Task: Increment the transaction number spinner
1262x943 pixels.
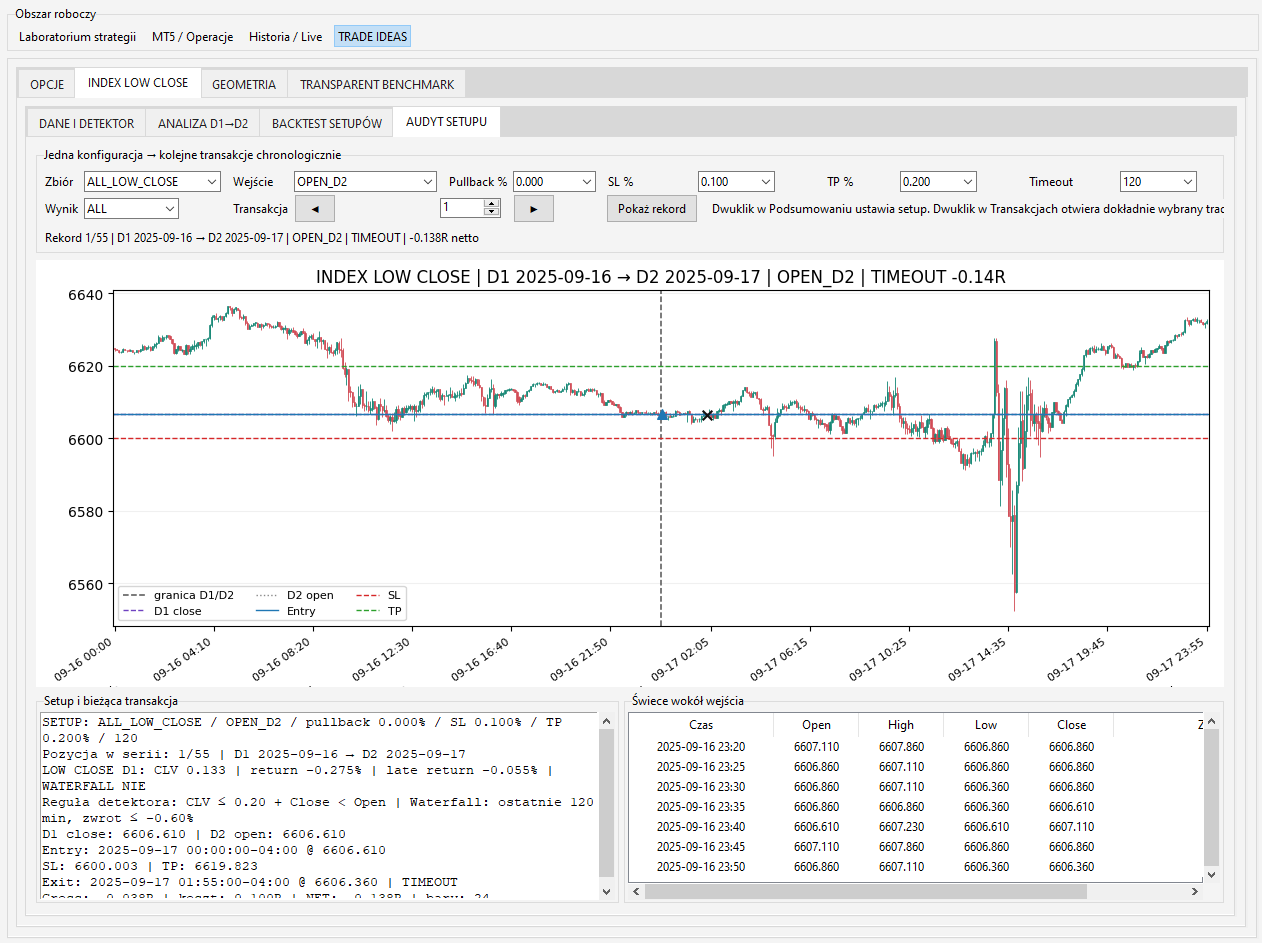Action: coord(491,203)
